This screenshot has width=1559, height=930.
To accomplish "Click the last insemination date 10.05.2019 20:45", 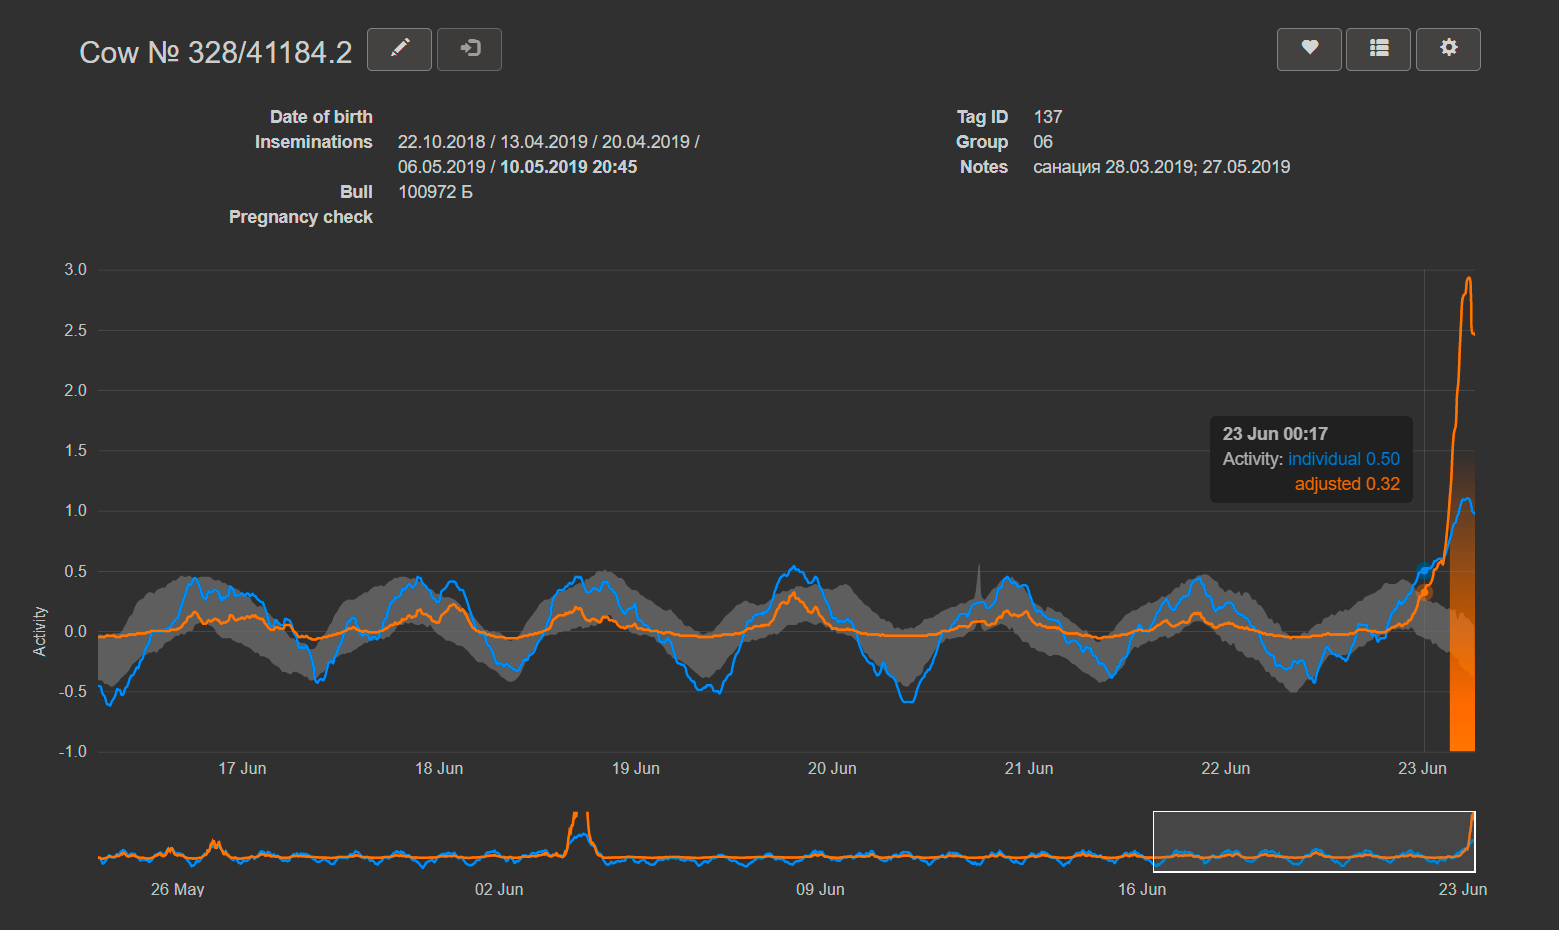I will coord(568,167).
